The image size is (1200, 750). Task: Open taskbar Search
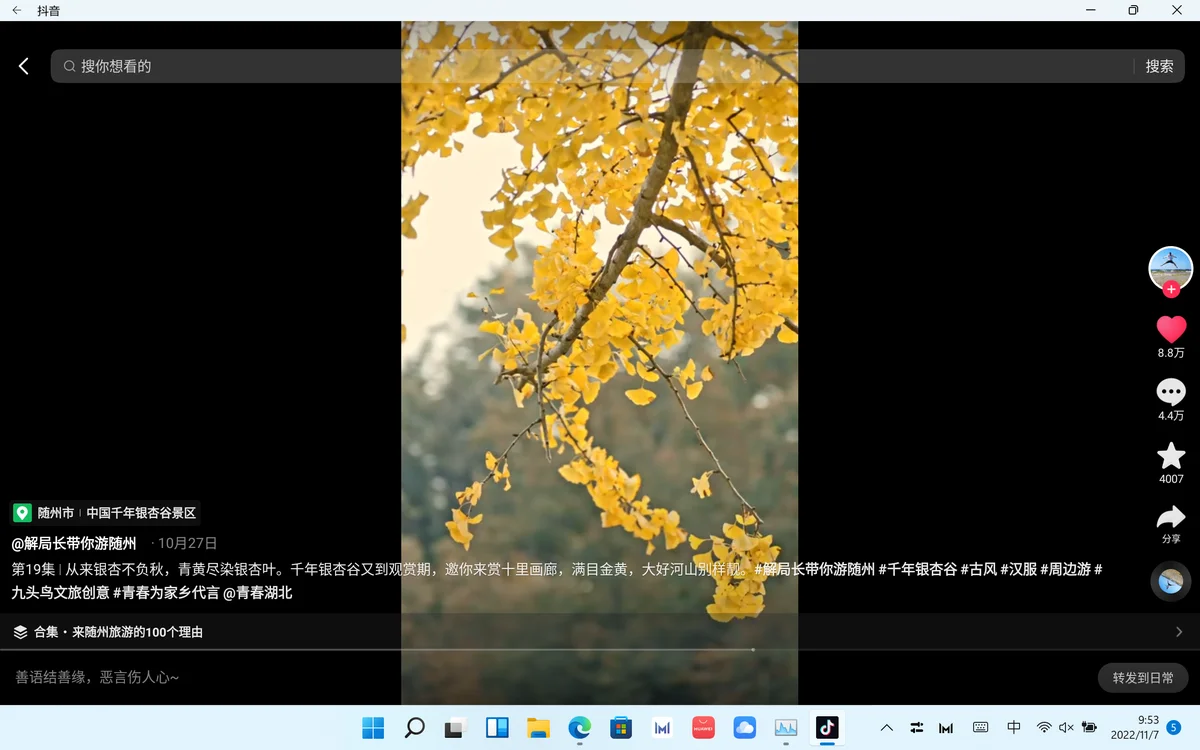coord(415,728)
